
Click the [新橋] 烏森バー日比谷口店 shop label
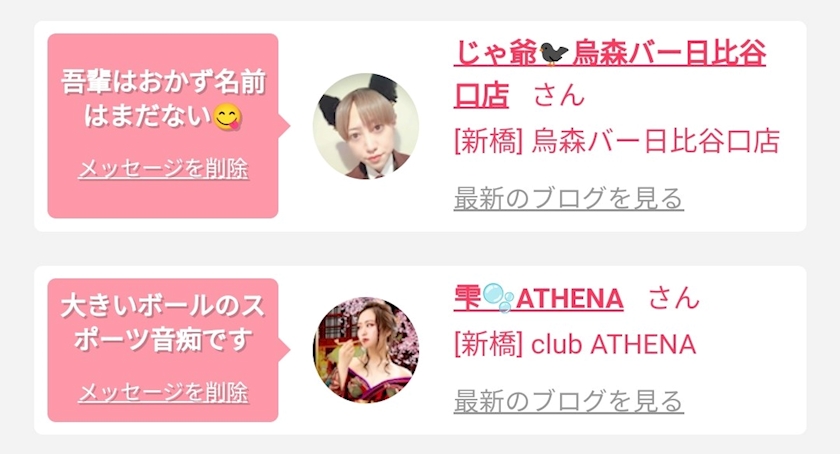point(617,141)
